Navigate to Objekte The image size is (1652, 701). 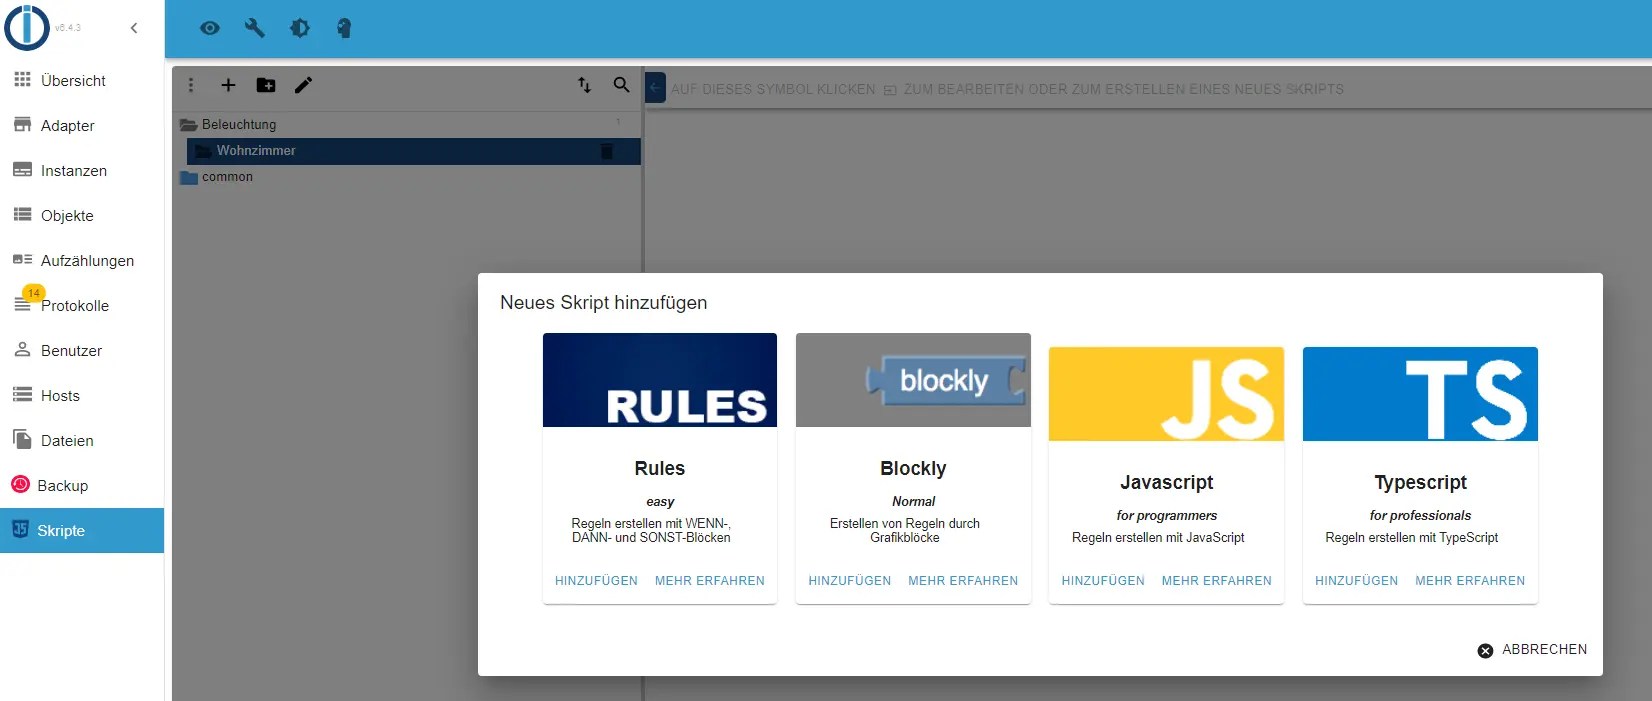(x=82, y=215)
